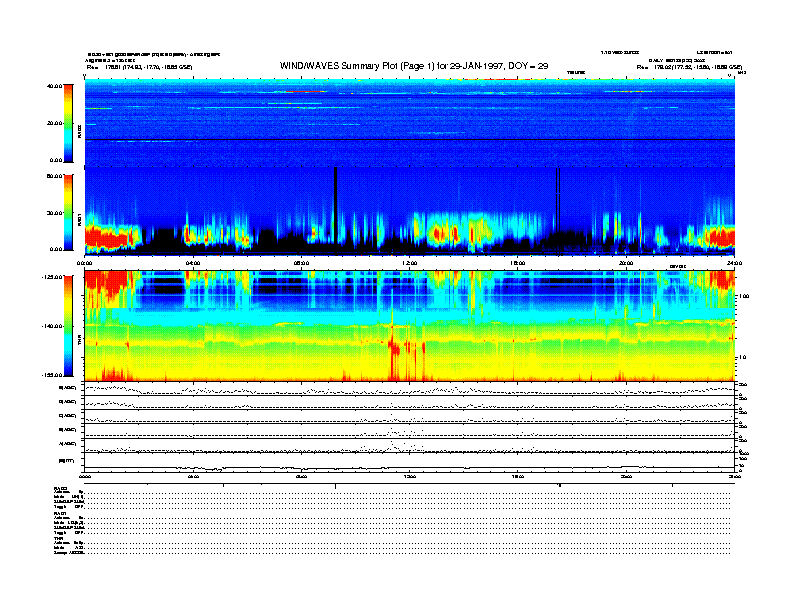Viewport: 792px width, 612px height.
Task: Click the 20:00 tick label under RAD1 panel
Action: pyautogui.click(x=626, y=263)
